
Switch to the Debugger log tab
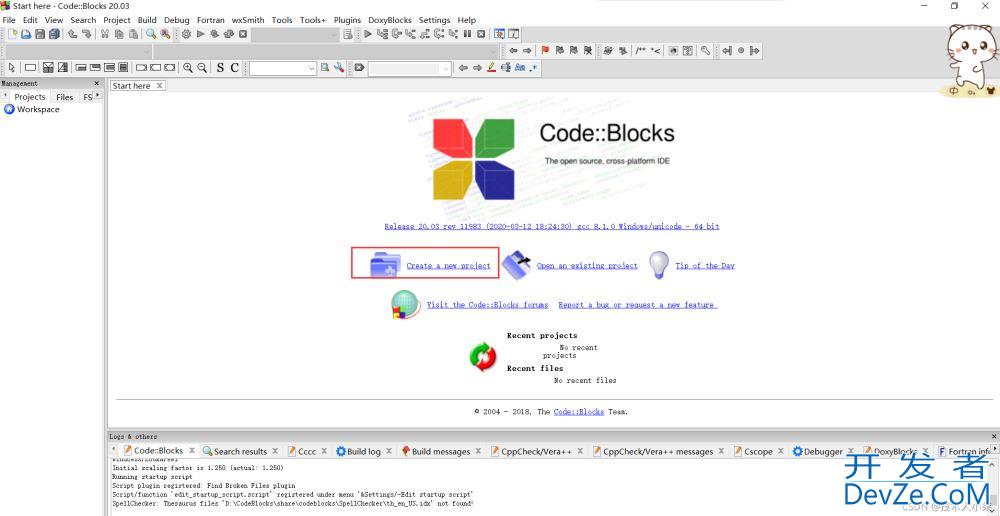[x=823, y=451]
